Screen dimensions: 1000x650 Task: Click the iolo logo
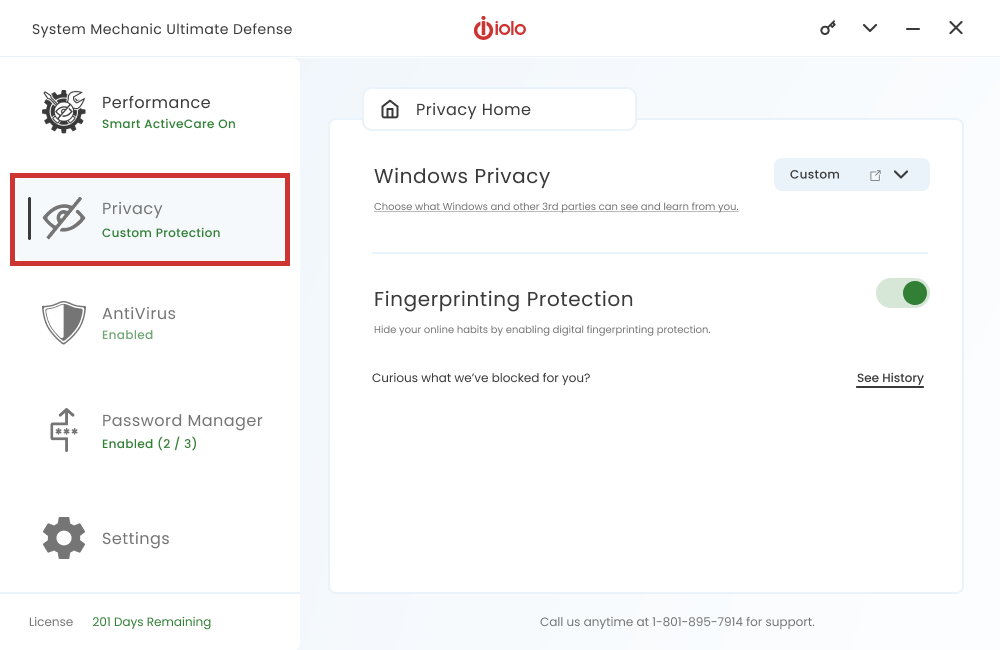coord(500,29)
